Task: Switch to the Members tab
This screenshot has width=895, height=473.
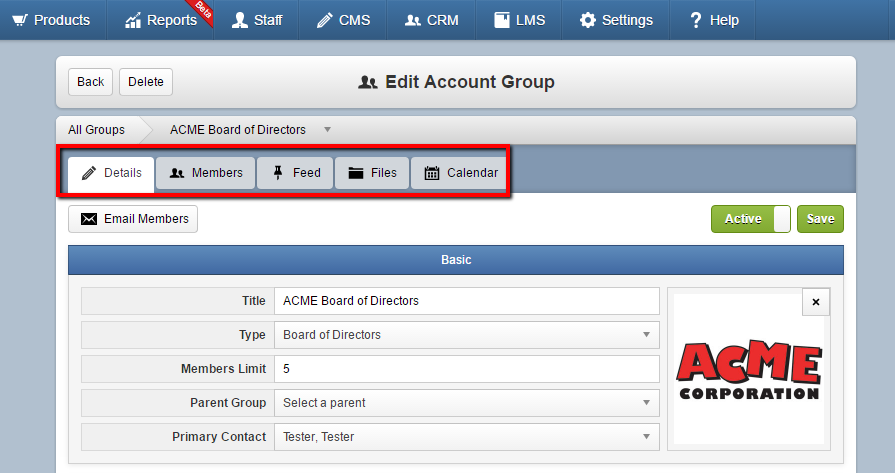Action: click(206, 173)
